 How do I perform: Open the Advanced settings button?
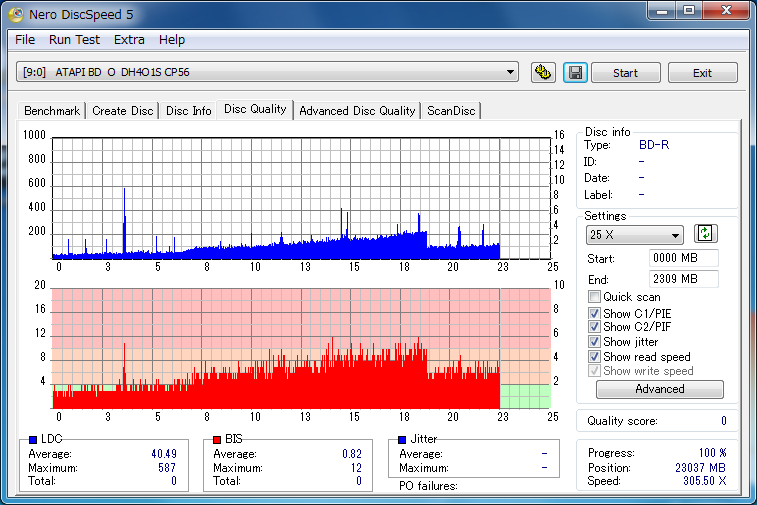coord(659,389)
